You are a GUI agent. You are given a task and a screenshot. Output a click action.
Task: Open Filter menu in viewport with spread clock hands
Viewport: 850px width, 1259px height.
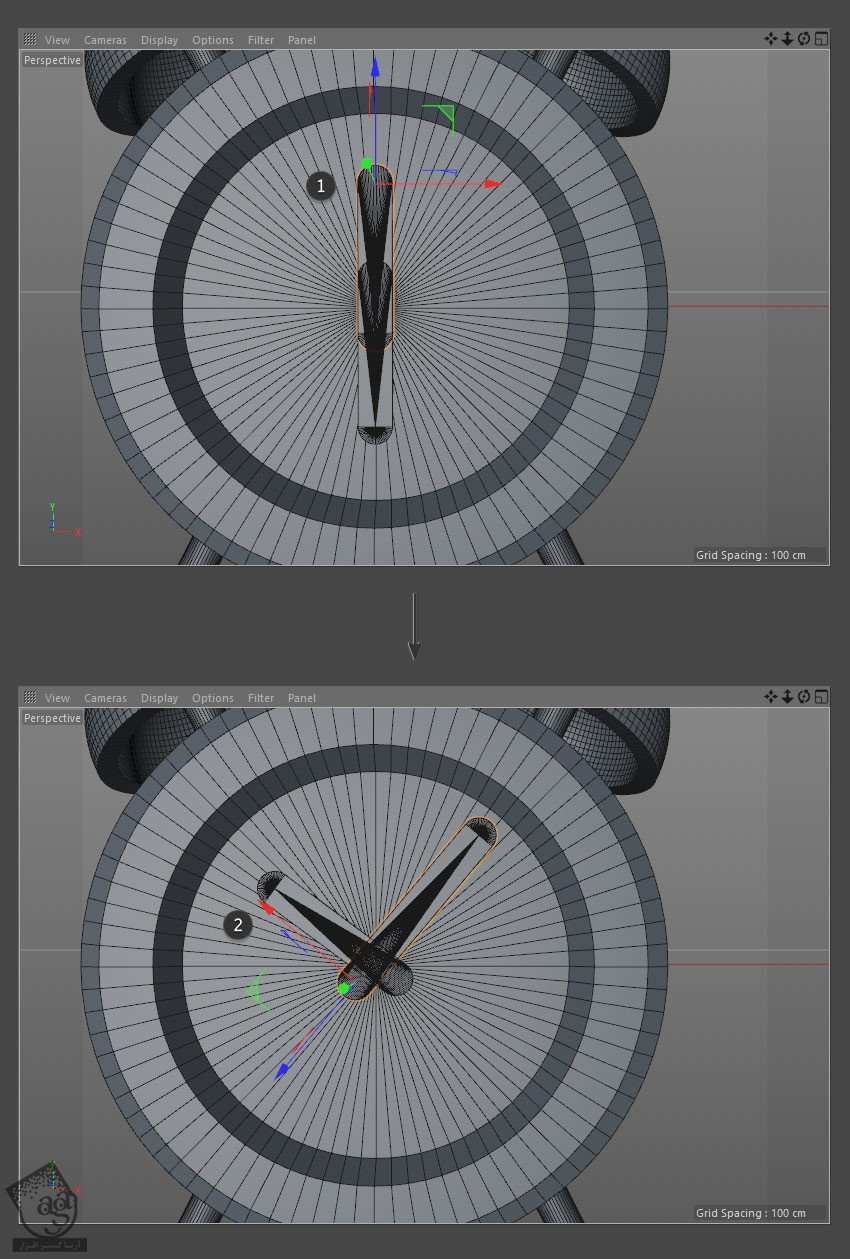pyautogui.click(x=261, y=698)
